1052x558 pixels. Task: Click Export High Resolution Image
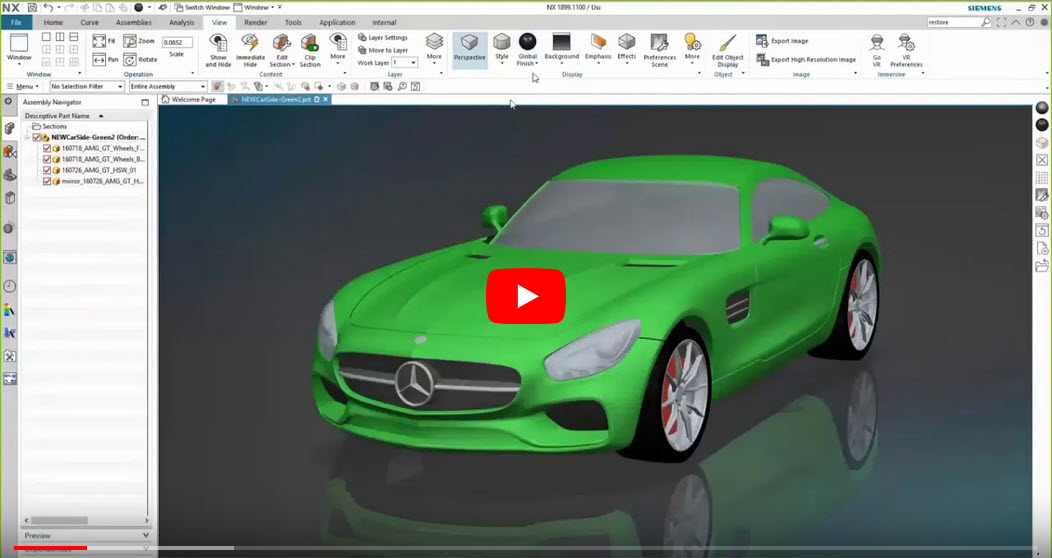pos(806,60)
